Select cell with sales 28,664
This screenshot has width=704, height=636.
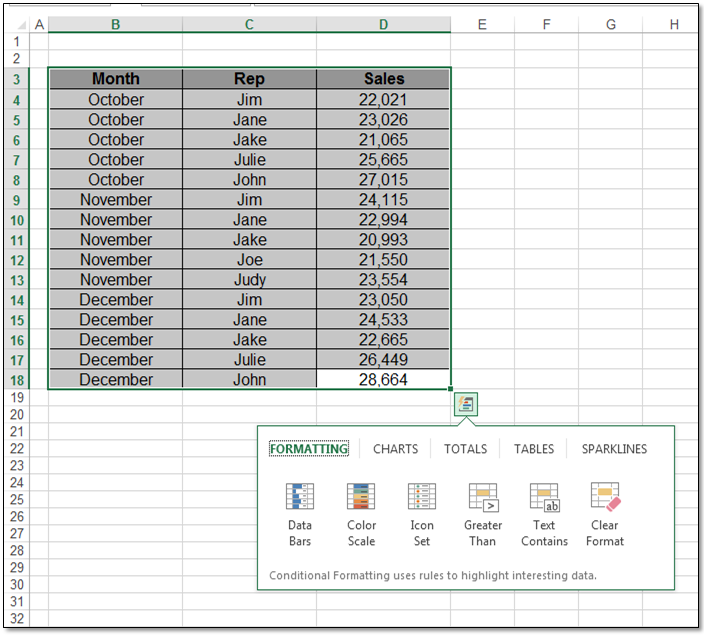pyautogui.click(x=383, y=379)
